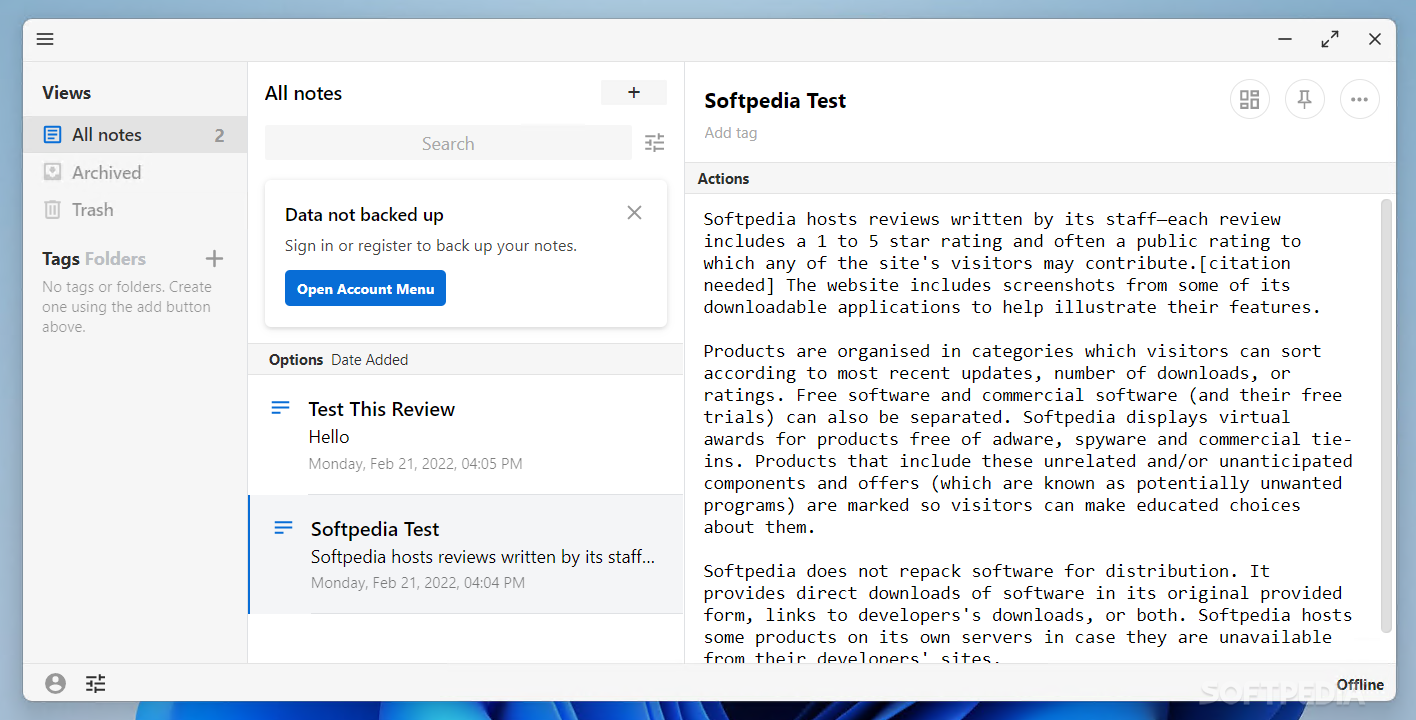Maximize the notes window
This screenshot has width=1416, height=720.
[1329, 39]
